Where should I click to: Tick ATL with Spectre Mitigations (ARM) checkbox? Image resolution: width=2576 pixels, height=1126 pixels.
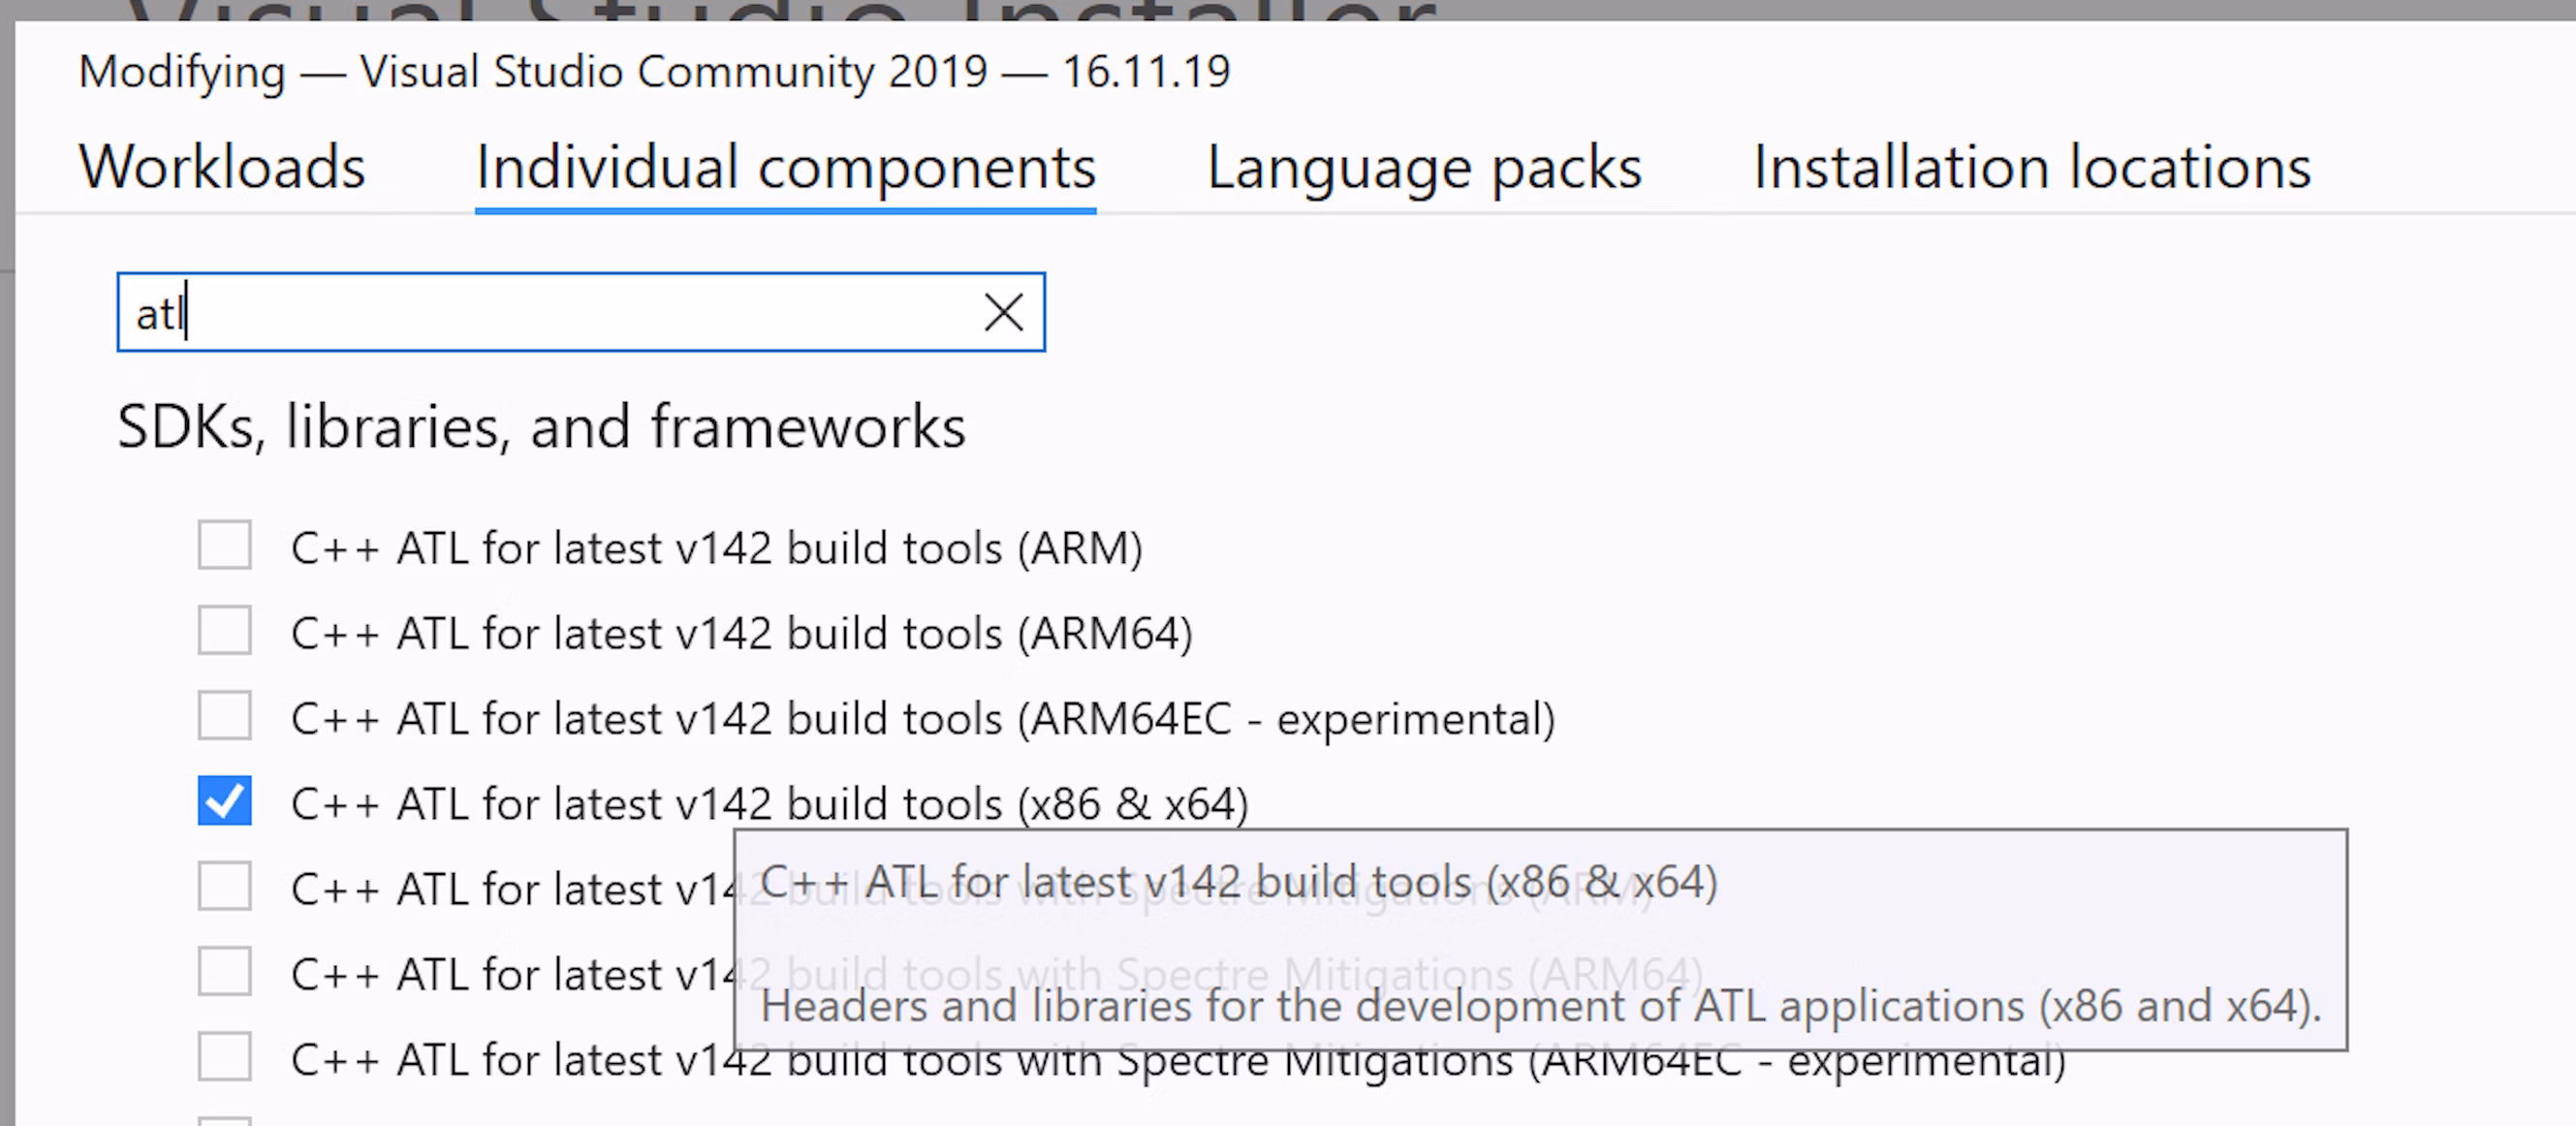pos(224,886)
